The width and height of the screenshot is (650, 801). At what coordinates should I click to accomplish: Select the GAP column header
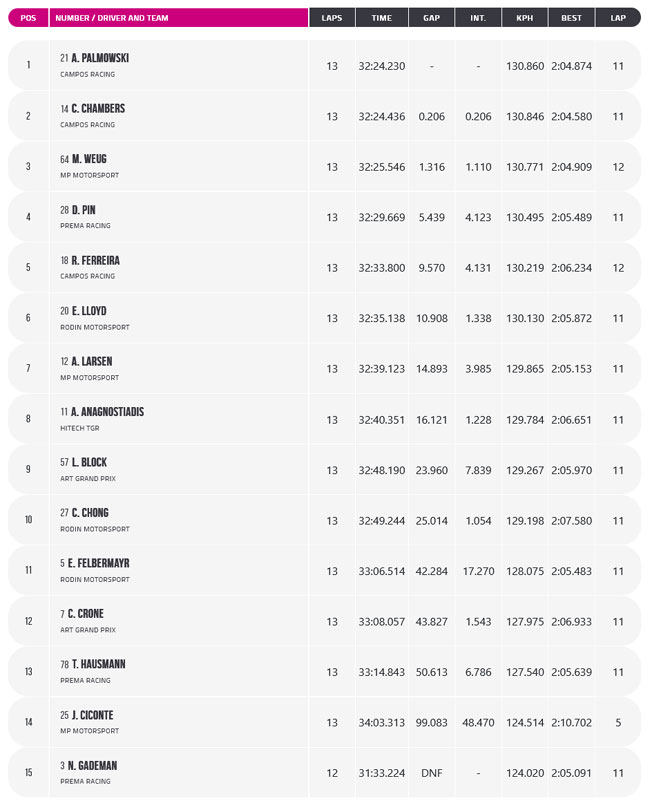pos(431,18)
